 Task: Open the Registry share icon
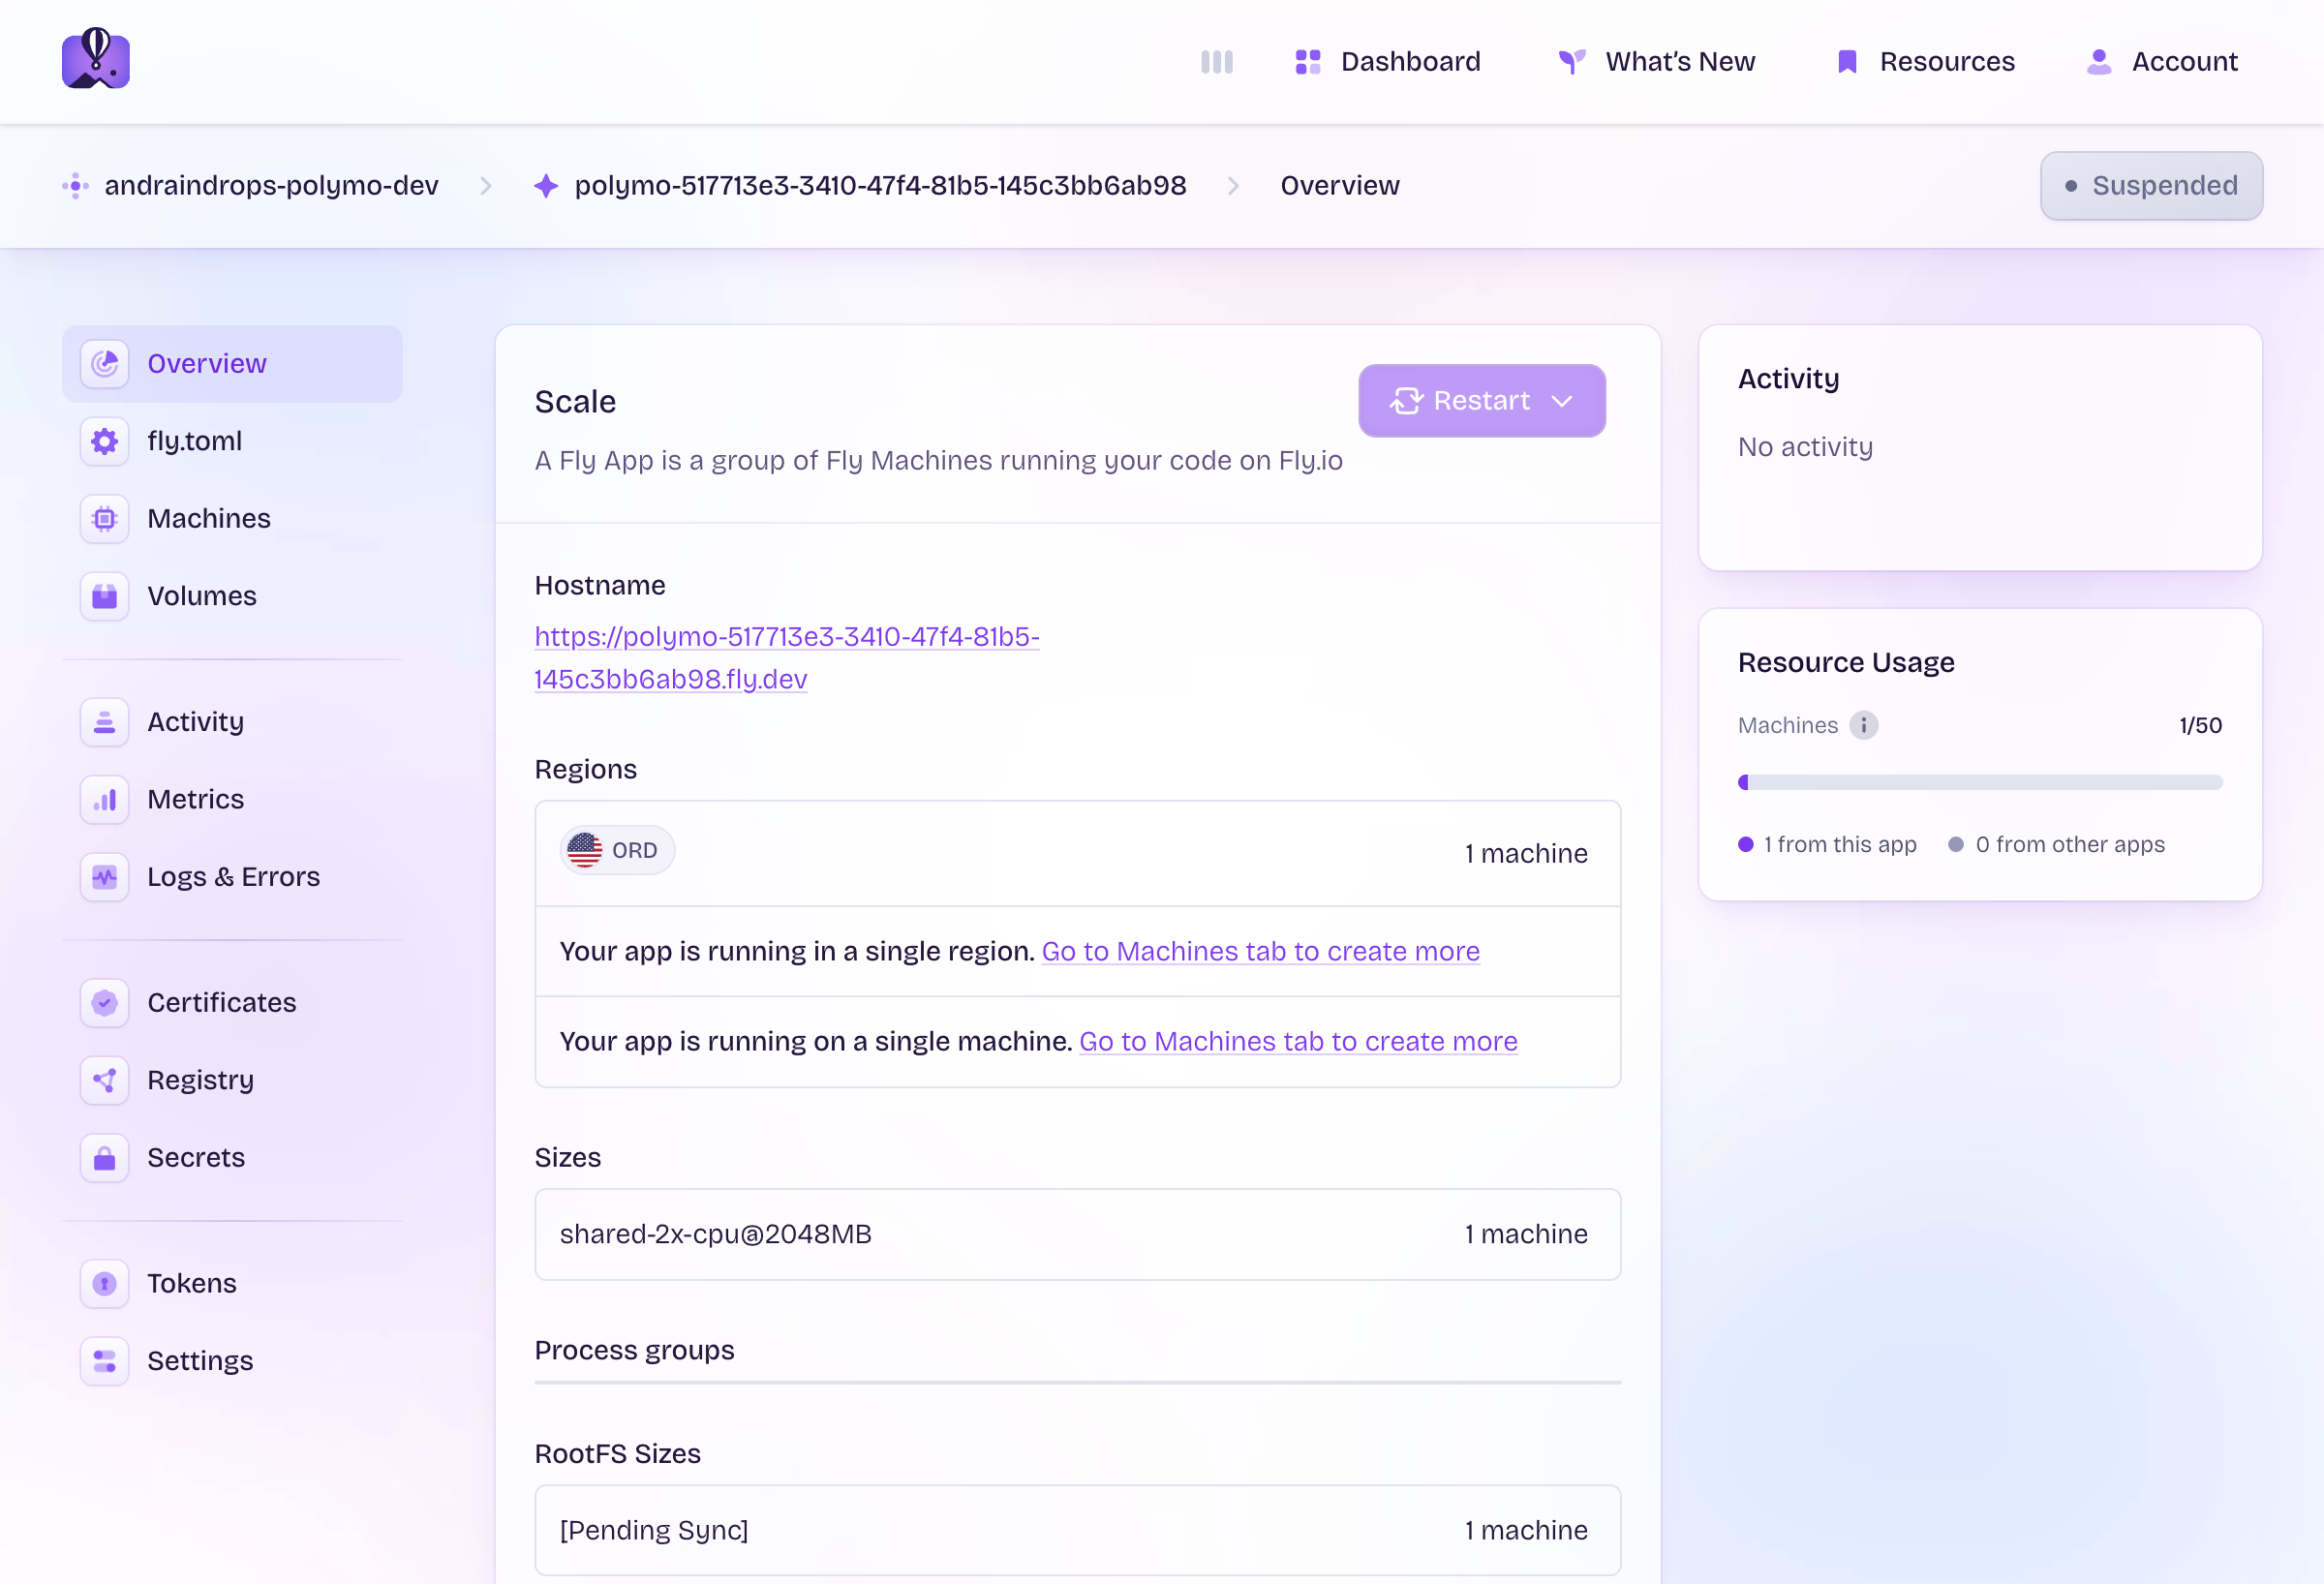[x=105, y=1080]
